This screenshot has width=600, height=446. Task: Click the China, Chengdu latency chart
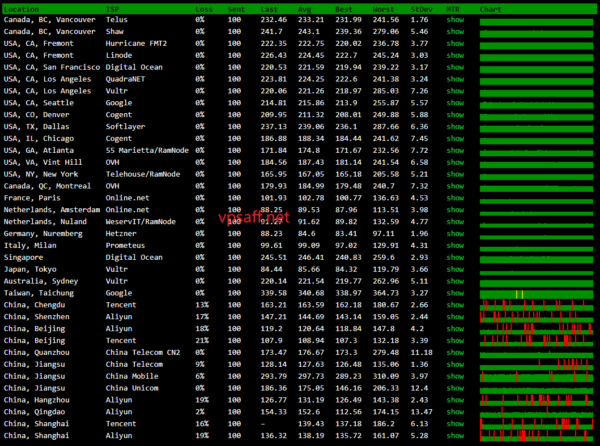pos(536,305)
